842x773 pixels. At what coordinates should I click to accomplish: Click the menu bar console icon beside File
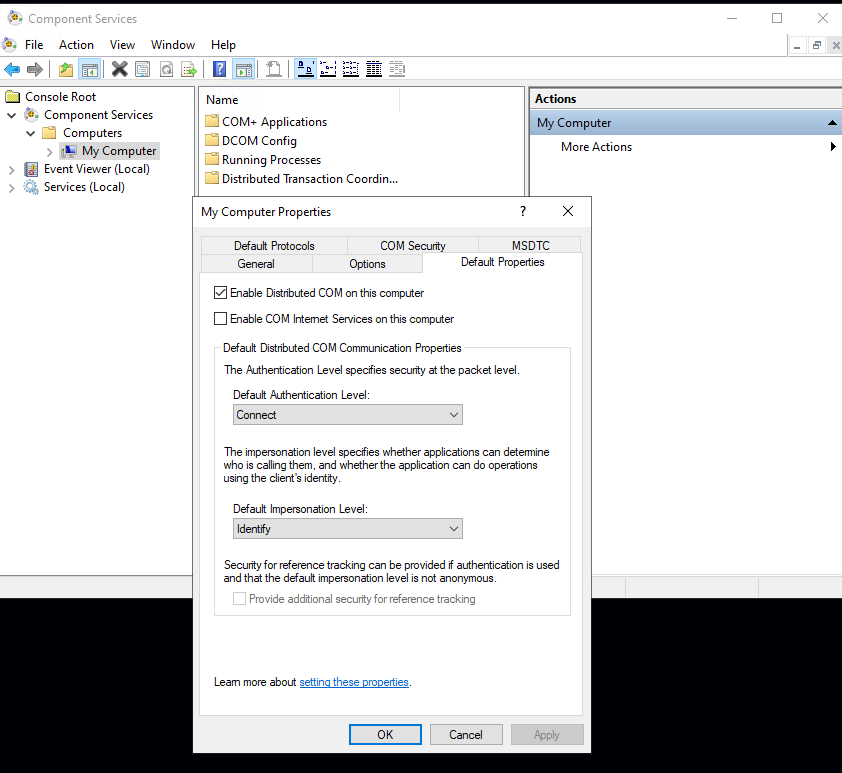tap(9, 44)
